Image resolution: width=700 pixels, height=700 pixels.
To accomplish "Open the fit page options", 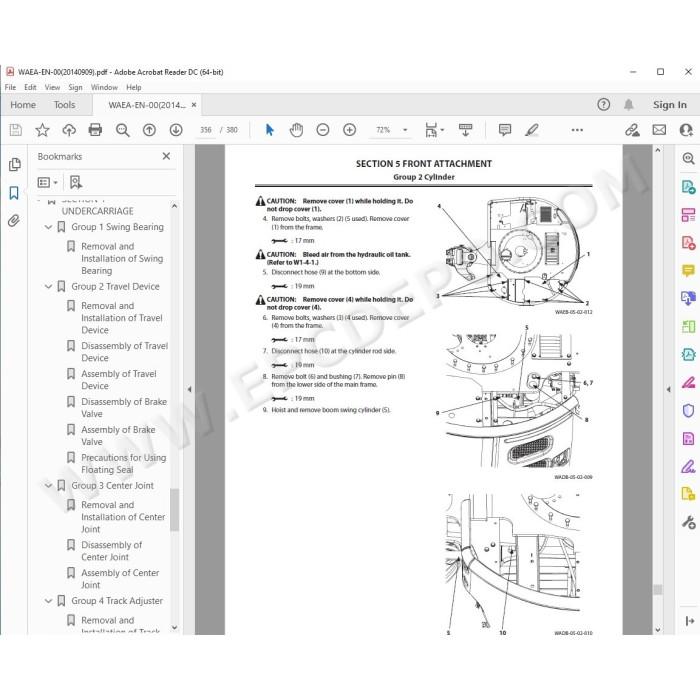I will [434, 130].
